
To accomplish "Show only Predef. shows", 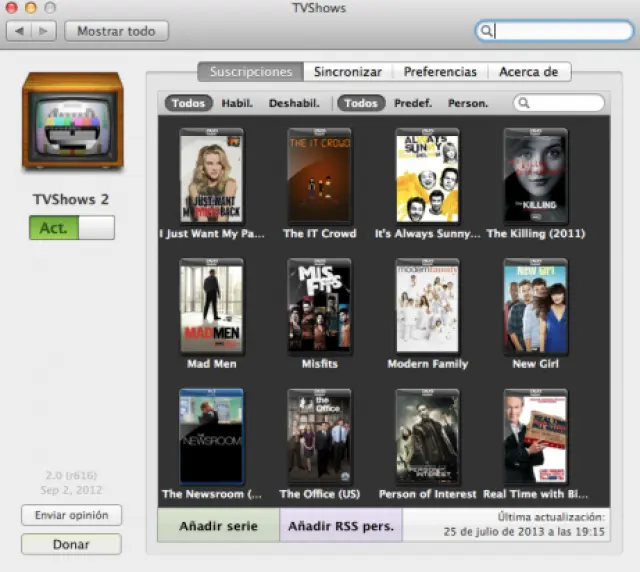I will point(413,103).
